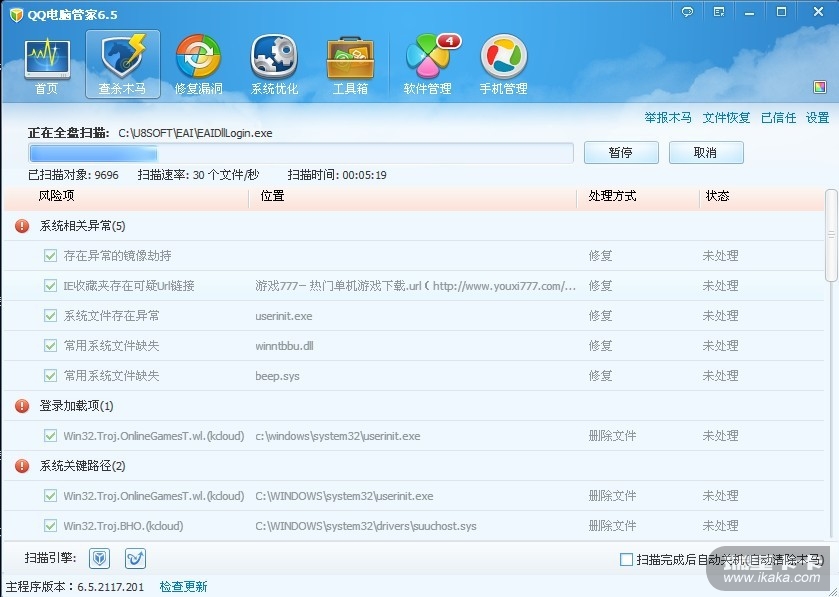Click the 已扫描对象: 9696 counter

(x=73, y=175)
